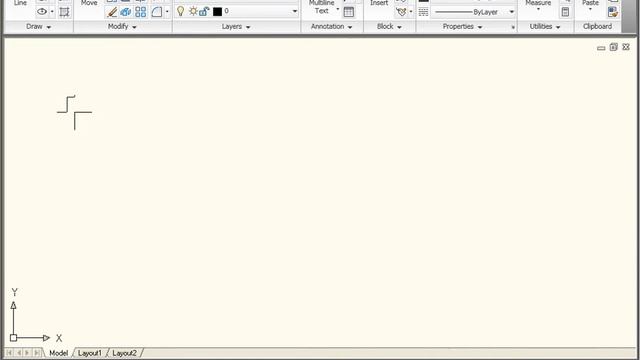The width and height of the screenshot is (640, 360).
Task: Open the ByLayer linetype dropdown
Action: pos(511,12)
